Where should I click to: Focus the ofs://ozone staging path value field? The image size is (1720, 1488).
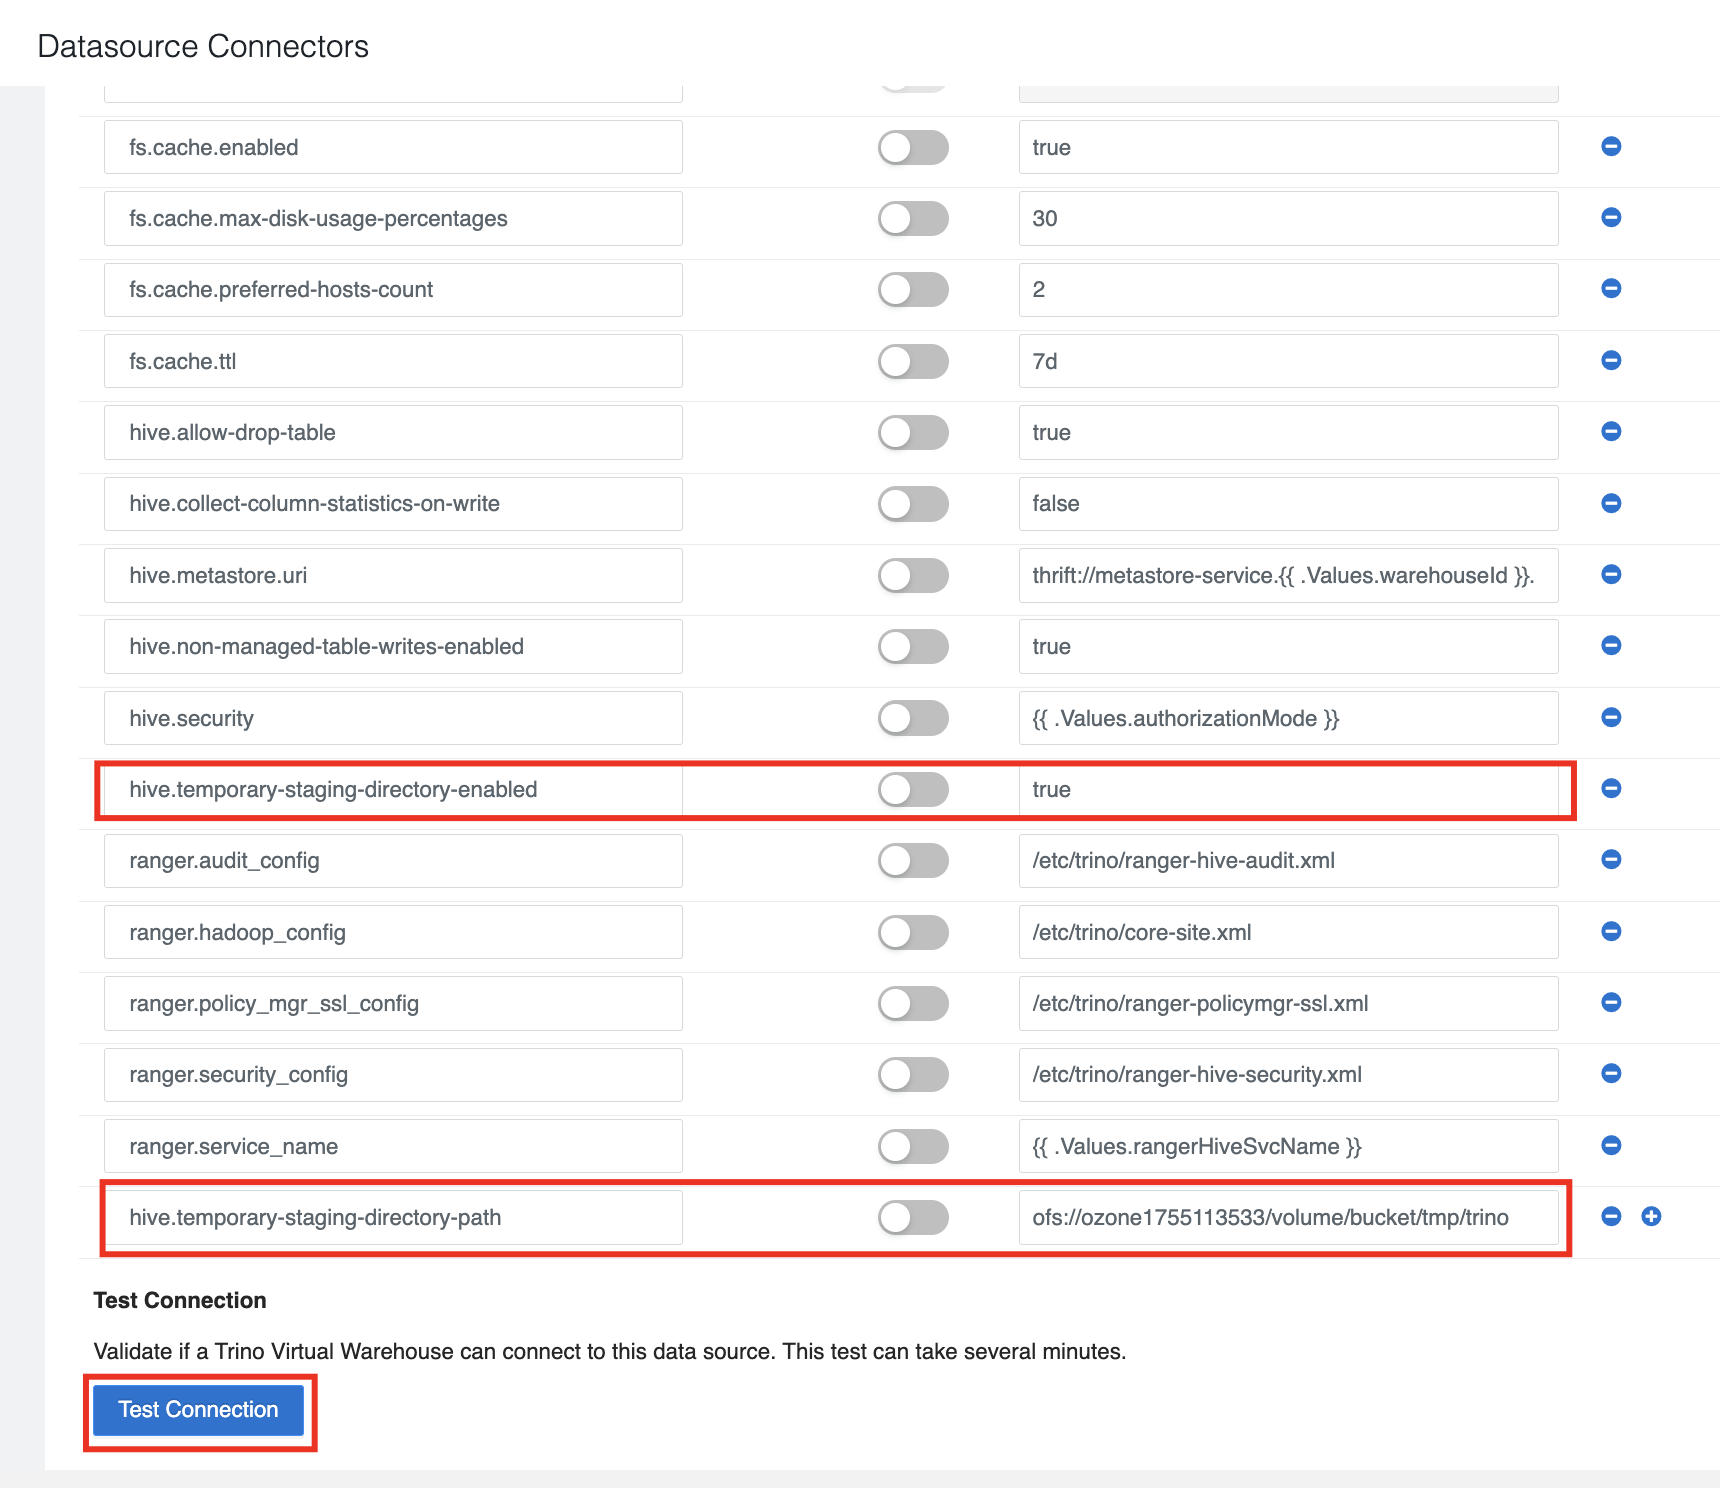1288,1218
